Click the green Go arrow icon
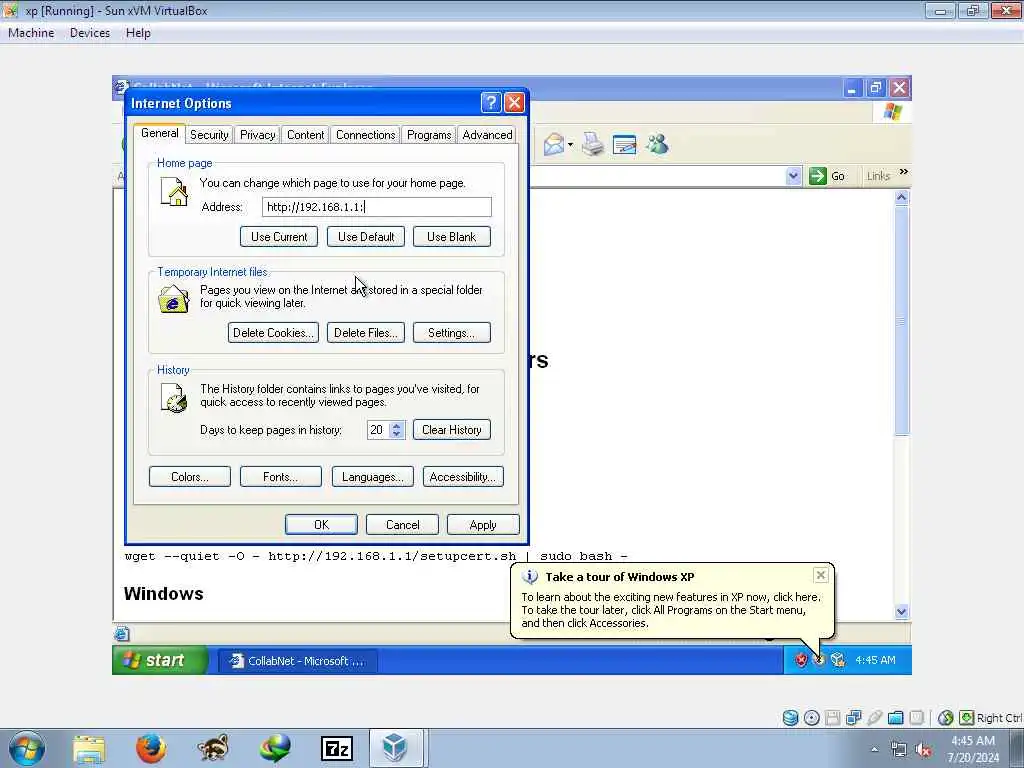The height and width of the screenshot is (768, 1024). pos(818,176)
